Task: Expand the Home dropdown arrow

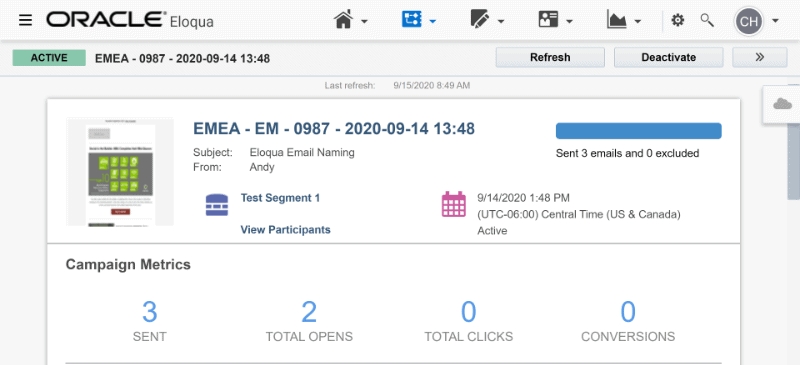Action: pyautogui.click(x=364, y=21)
